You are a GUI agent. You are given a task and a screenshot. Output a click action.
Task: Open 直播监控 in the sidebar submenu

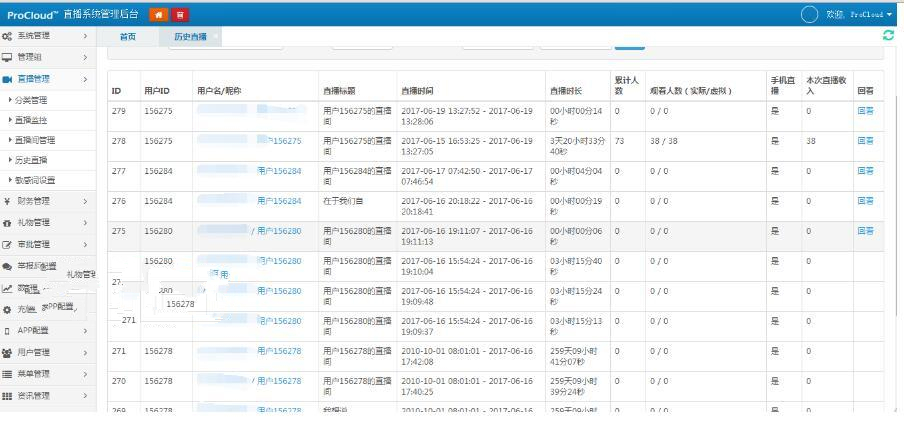click(x=32, y=120)
